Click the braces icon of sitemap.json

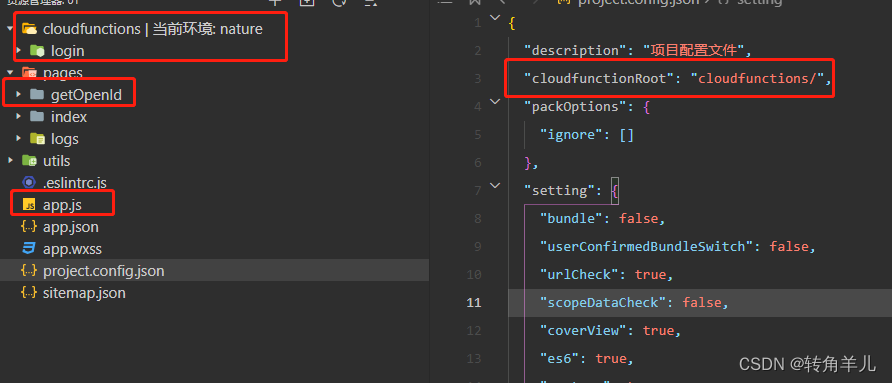click(x=28, y=293)
